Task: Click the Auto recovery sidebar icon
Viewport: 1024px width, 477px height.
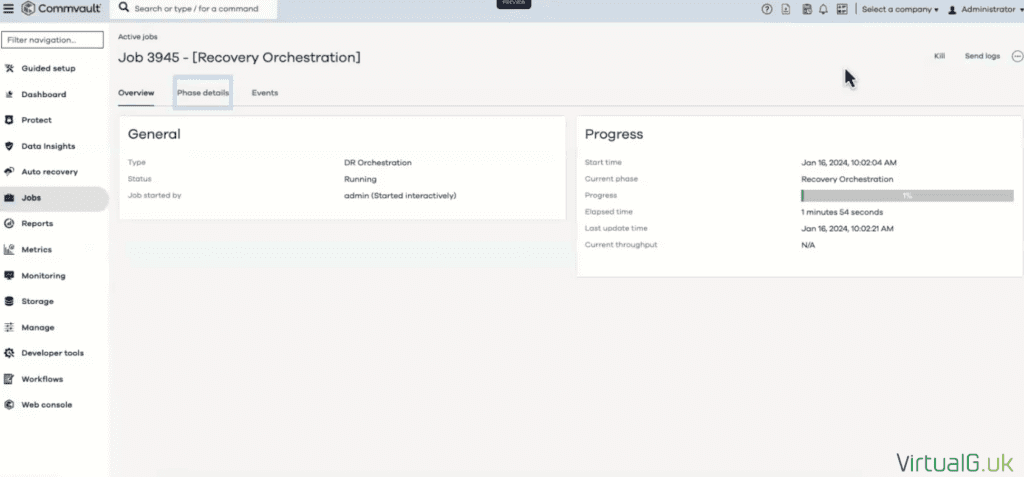Action: click(x=10, y=172)
